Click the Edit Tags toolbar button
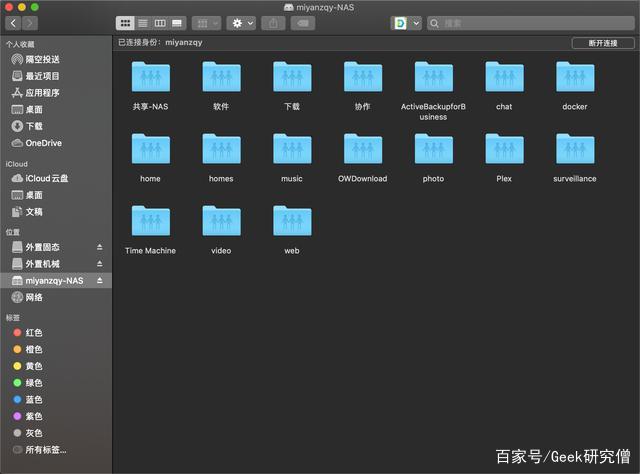Screen dimensions: 640x474 coord(303,23)
